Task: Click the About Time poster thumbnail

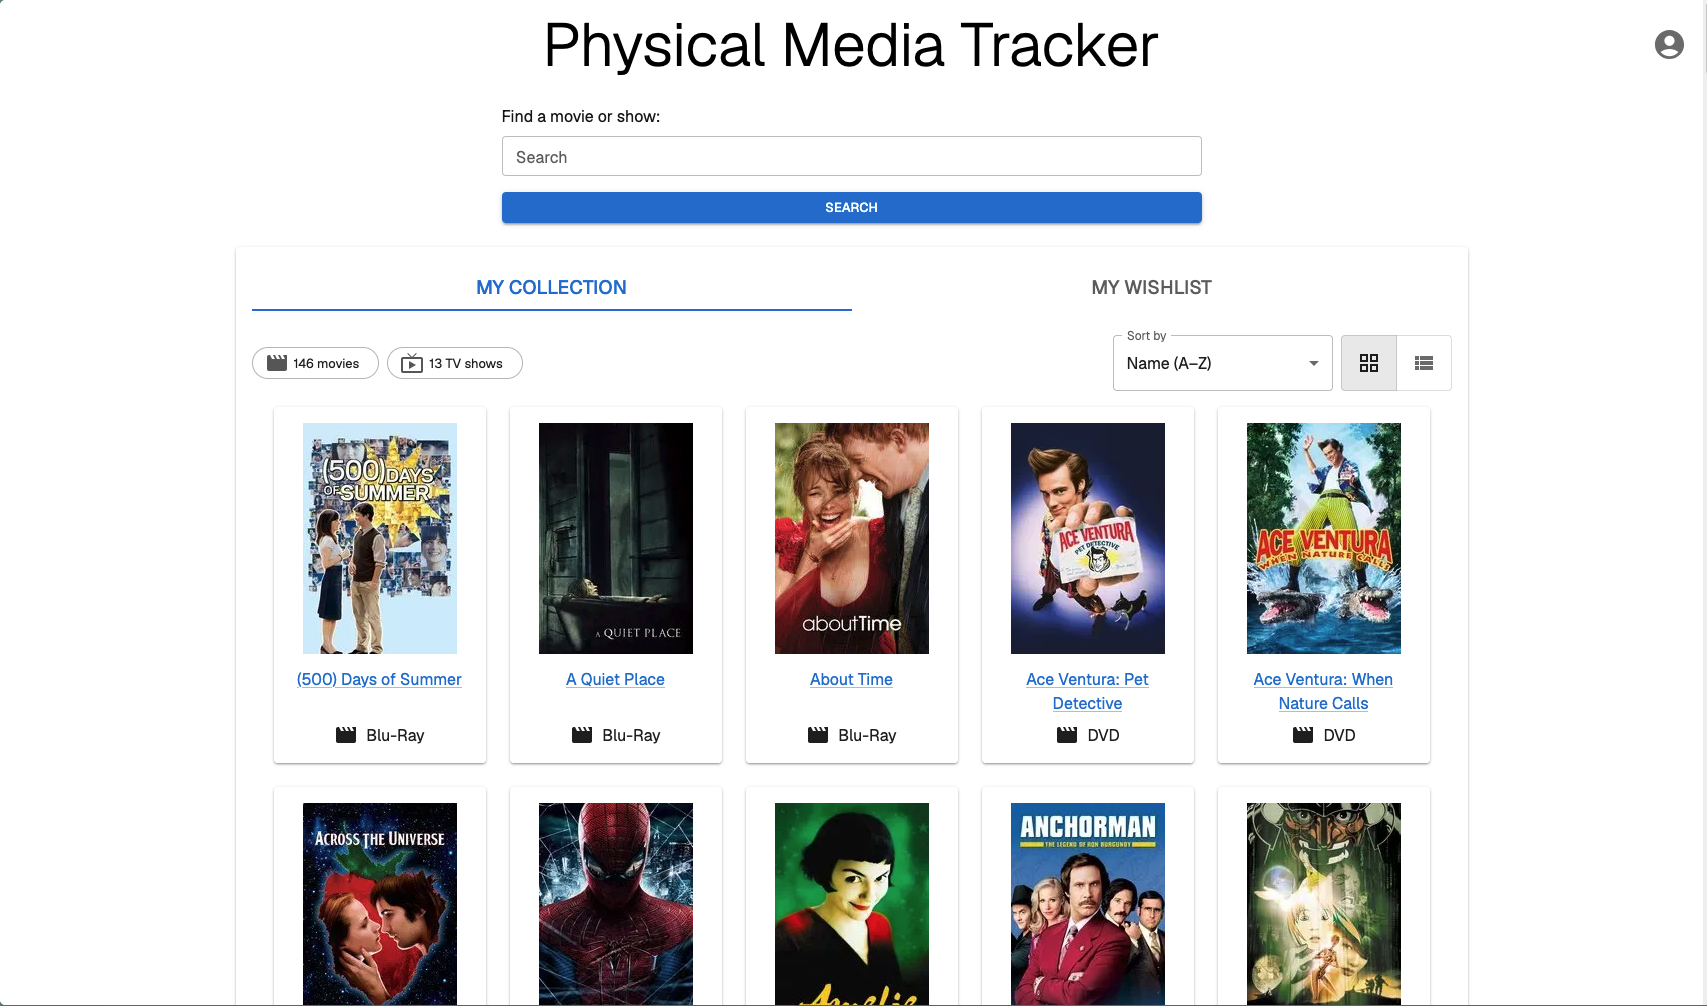Action: tap(851, 538)
